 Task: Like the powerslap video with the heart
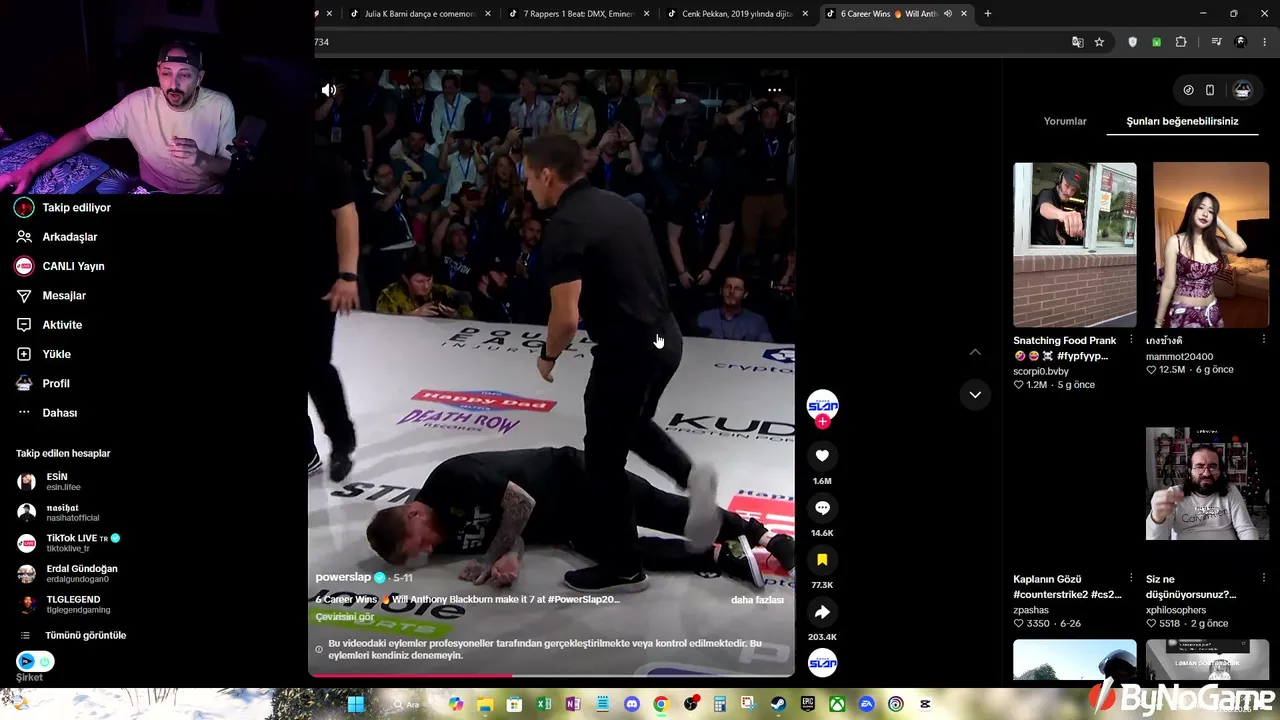[822, 456]
